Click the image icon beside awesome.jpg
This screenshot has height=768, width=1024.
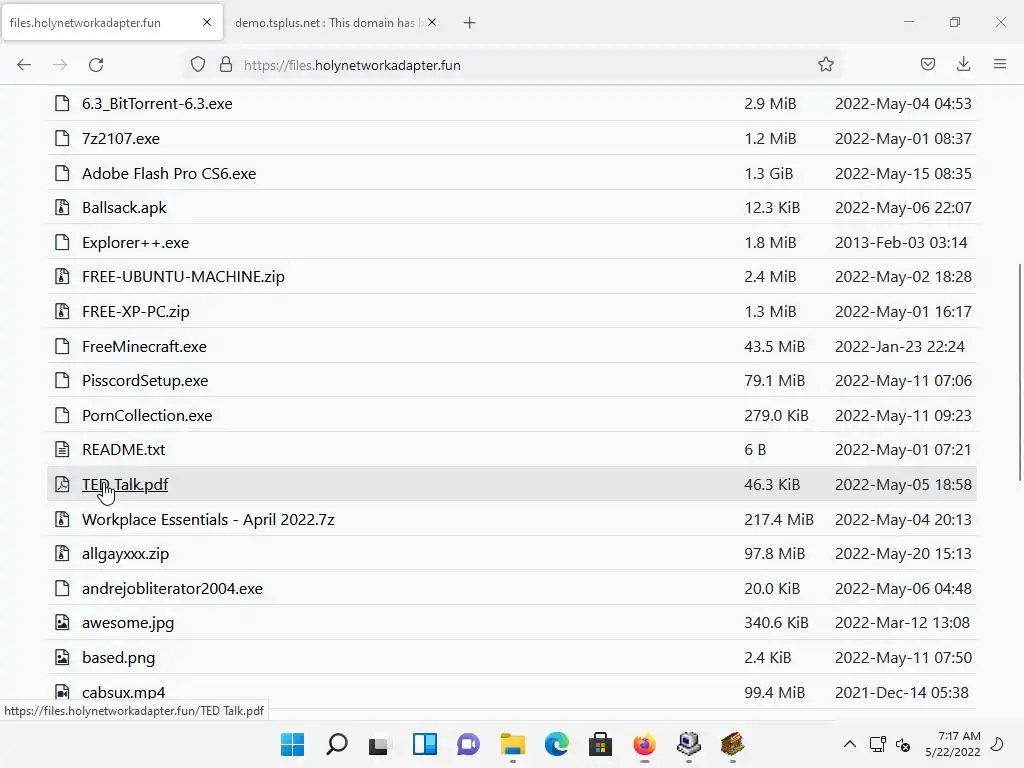(62, 623)
